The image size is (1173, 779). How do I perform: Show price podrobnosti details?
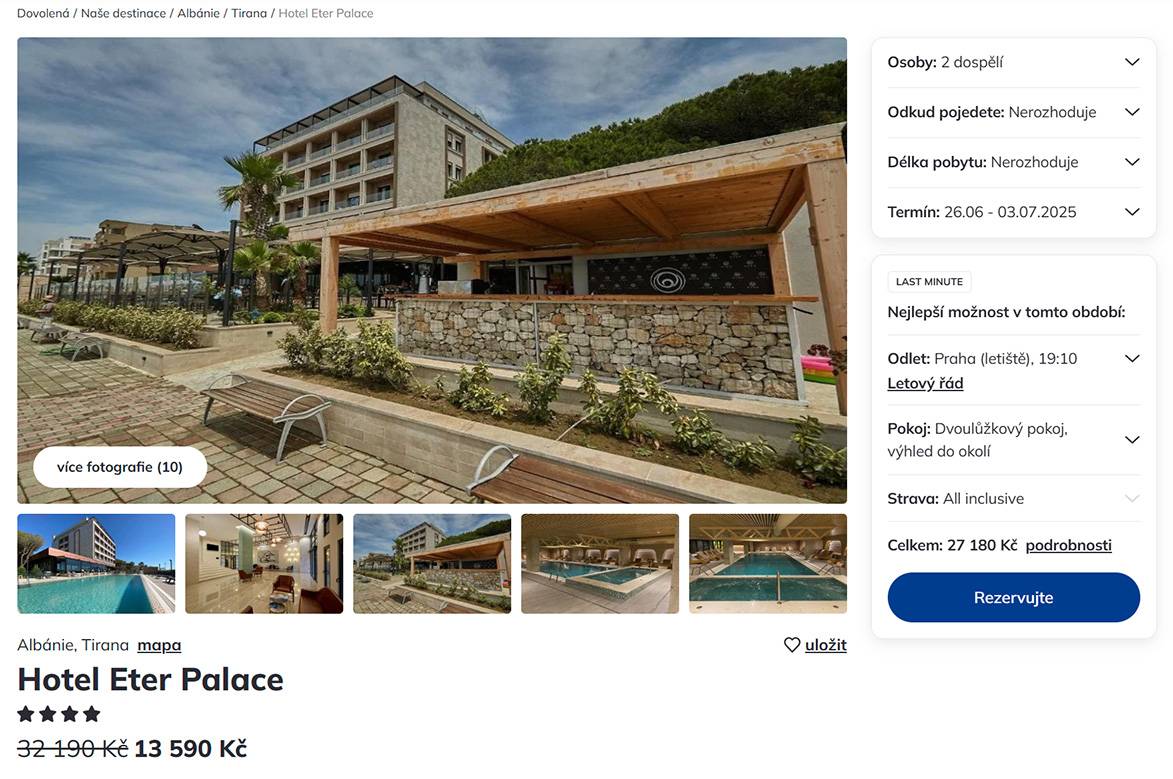(x=1068, y=545)
